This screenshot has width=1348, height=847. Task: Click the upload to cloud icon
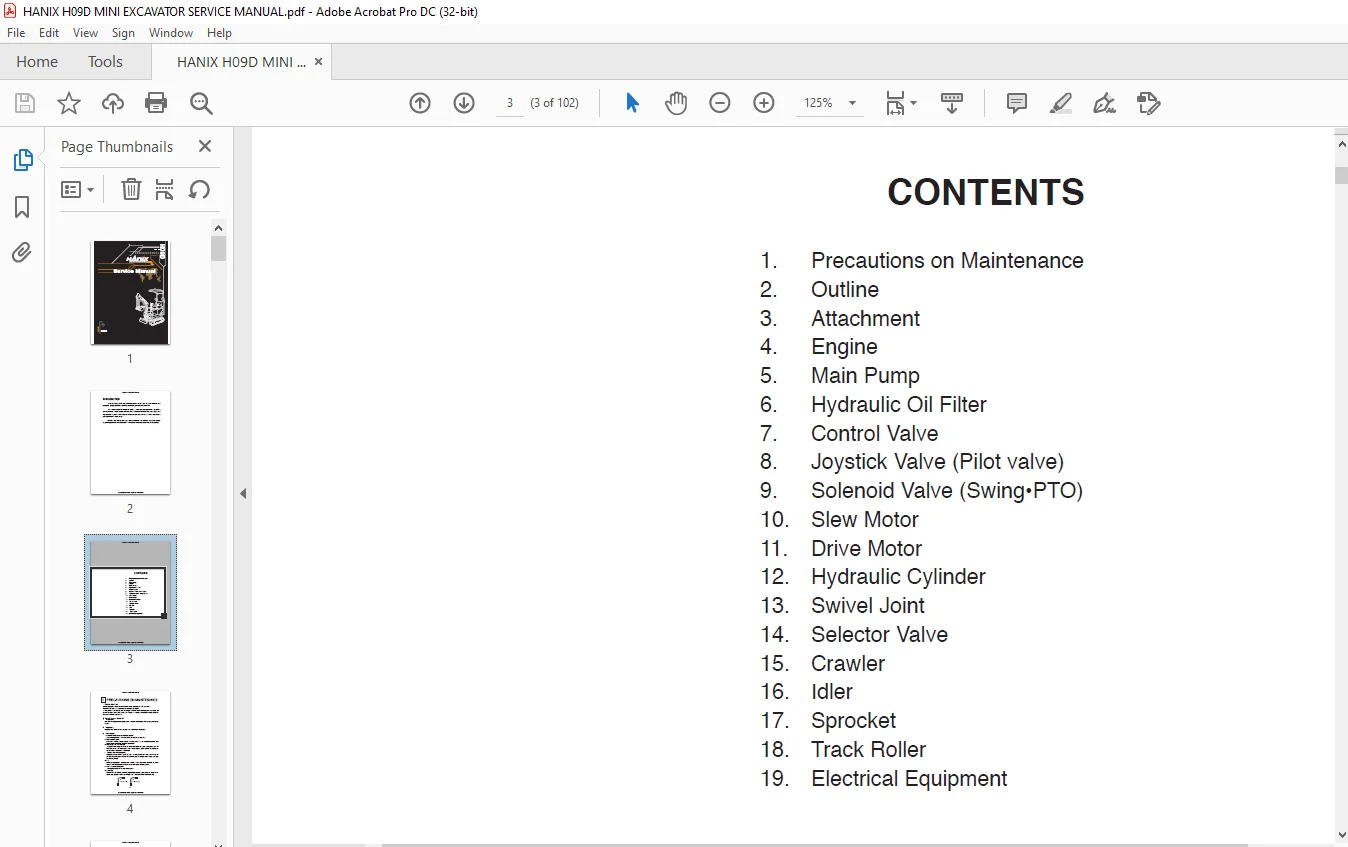coord(113,103)
